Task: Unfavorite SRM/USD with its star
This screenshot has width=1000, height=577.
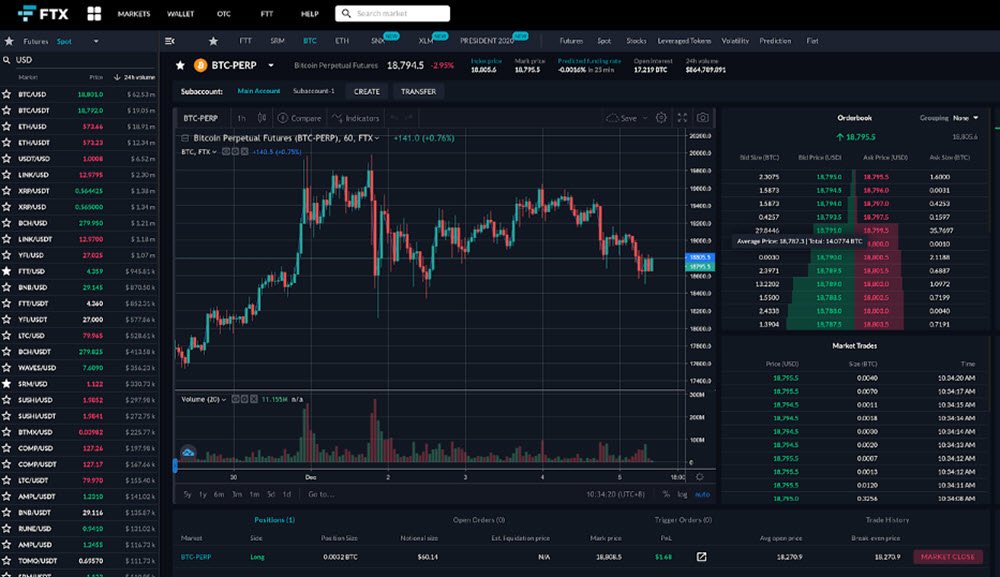Action: 6,384
